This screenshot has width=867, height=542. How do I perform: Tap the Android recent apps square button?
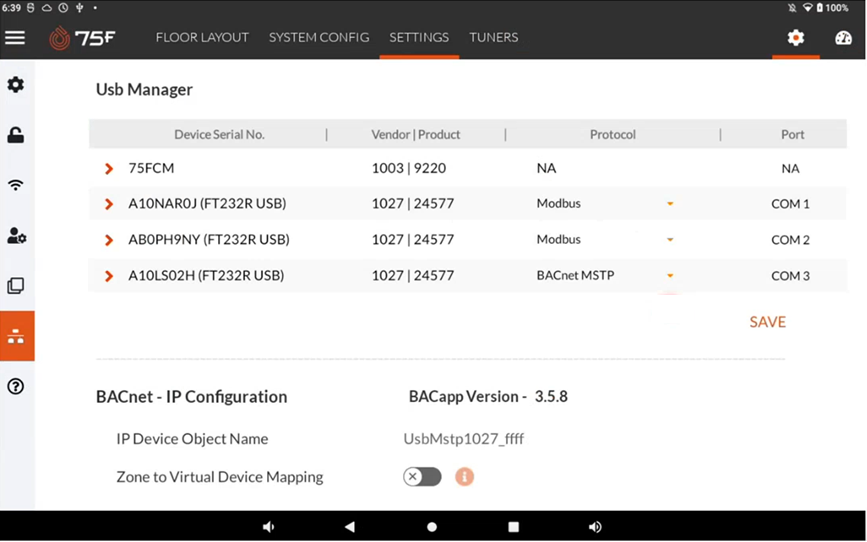click(x=514, y=527)
